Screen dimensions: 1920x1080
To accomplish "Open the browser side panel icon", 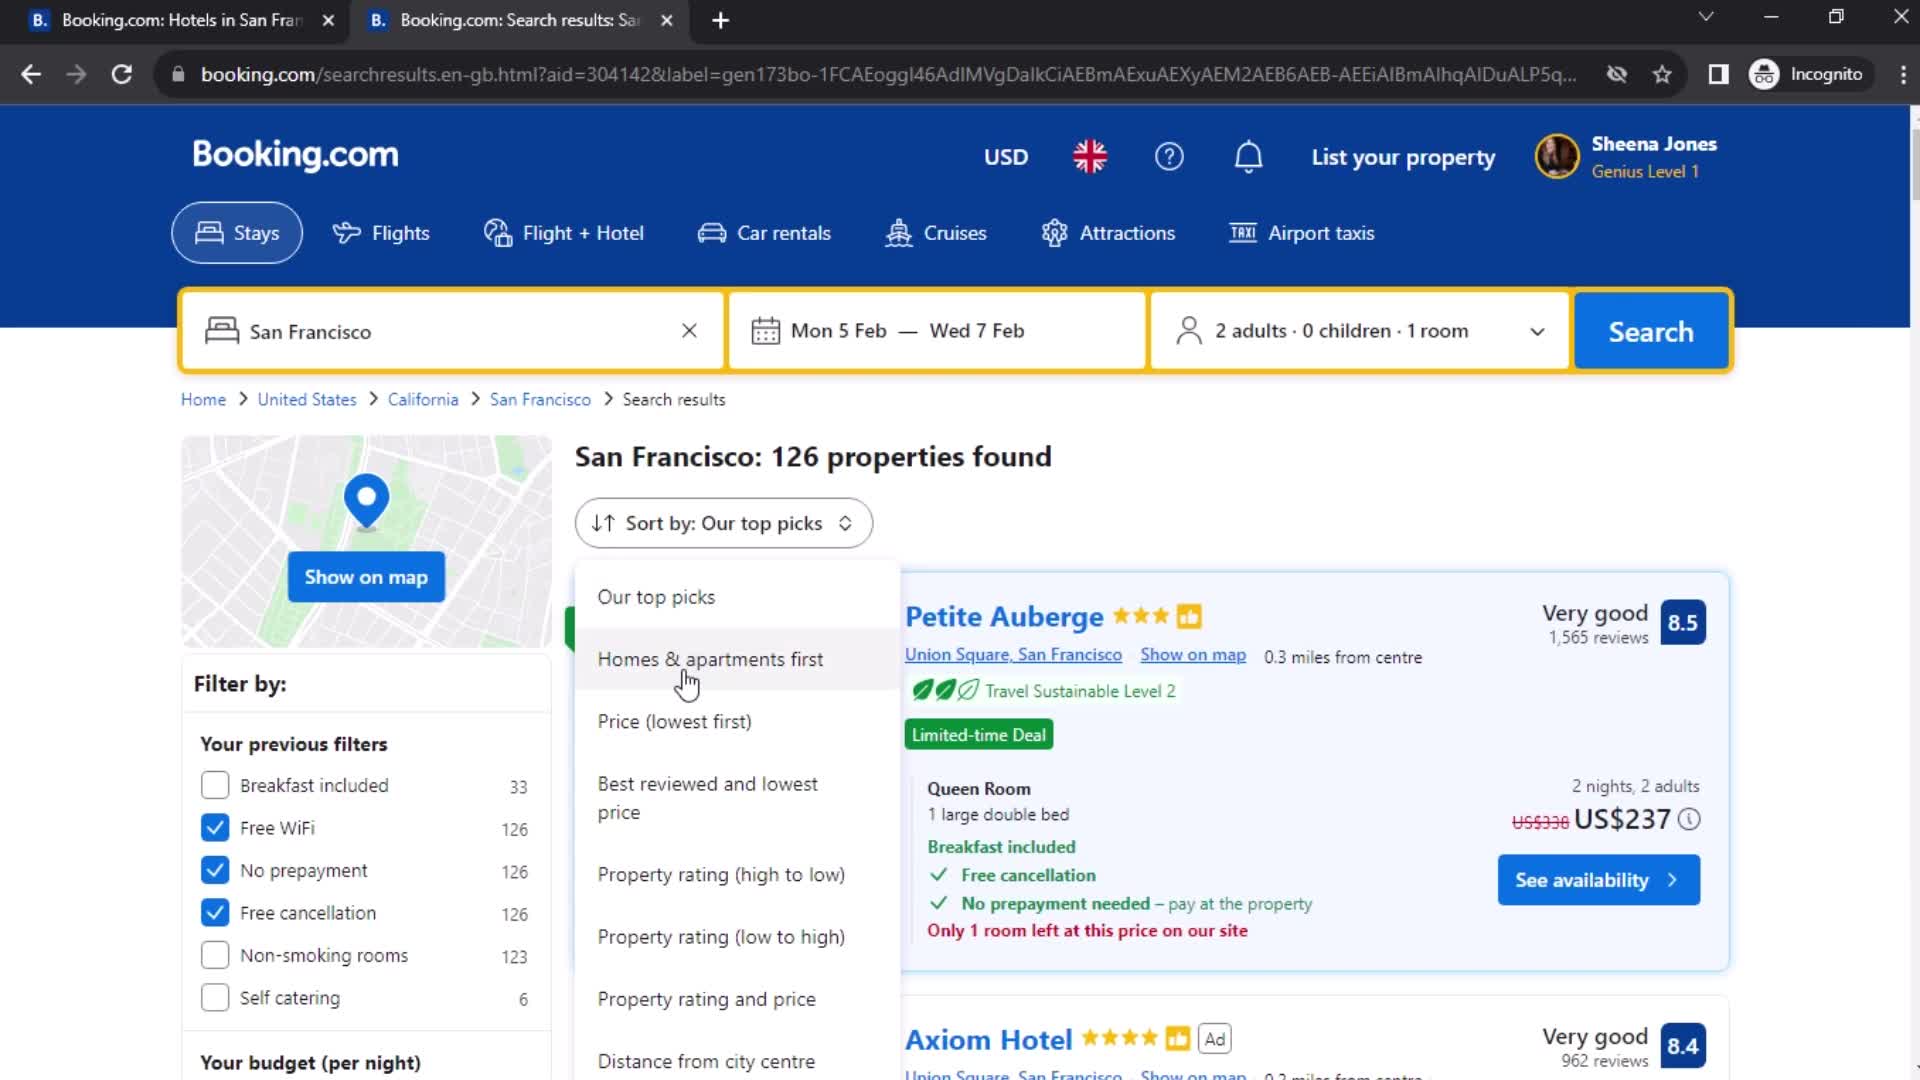I will tap(1718, 74).
